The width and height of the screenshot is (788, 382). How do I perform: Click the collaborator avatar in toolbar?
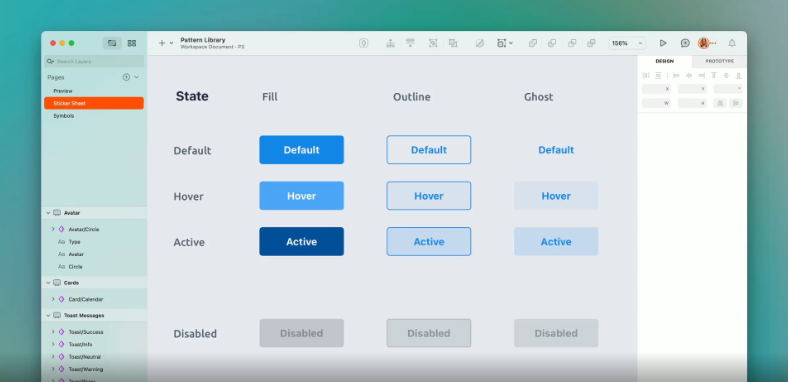(x=704, y=43)
